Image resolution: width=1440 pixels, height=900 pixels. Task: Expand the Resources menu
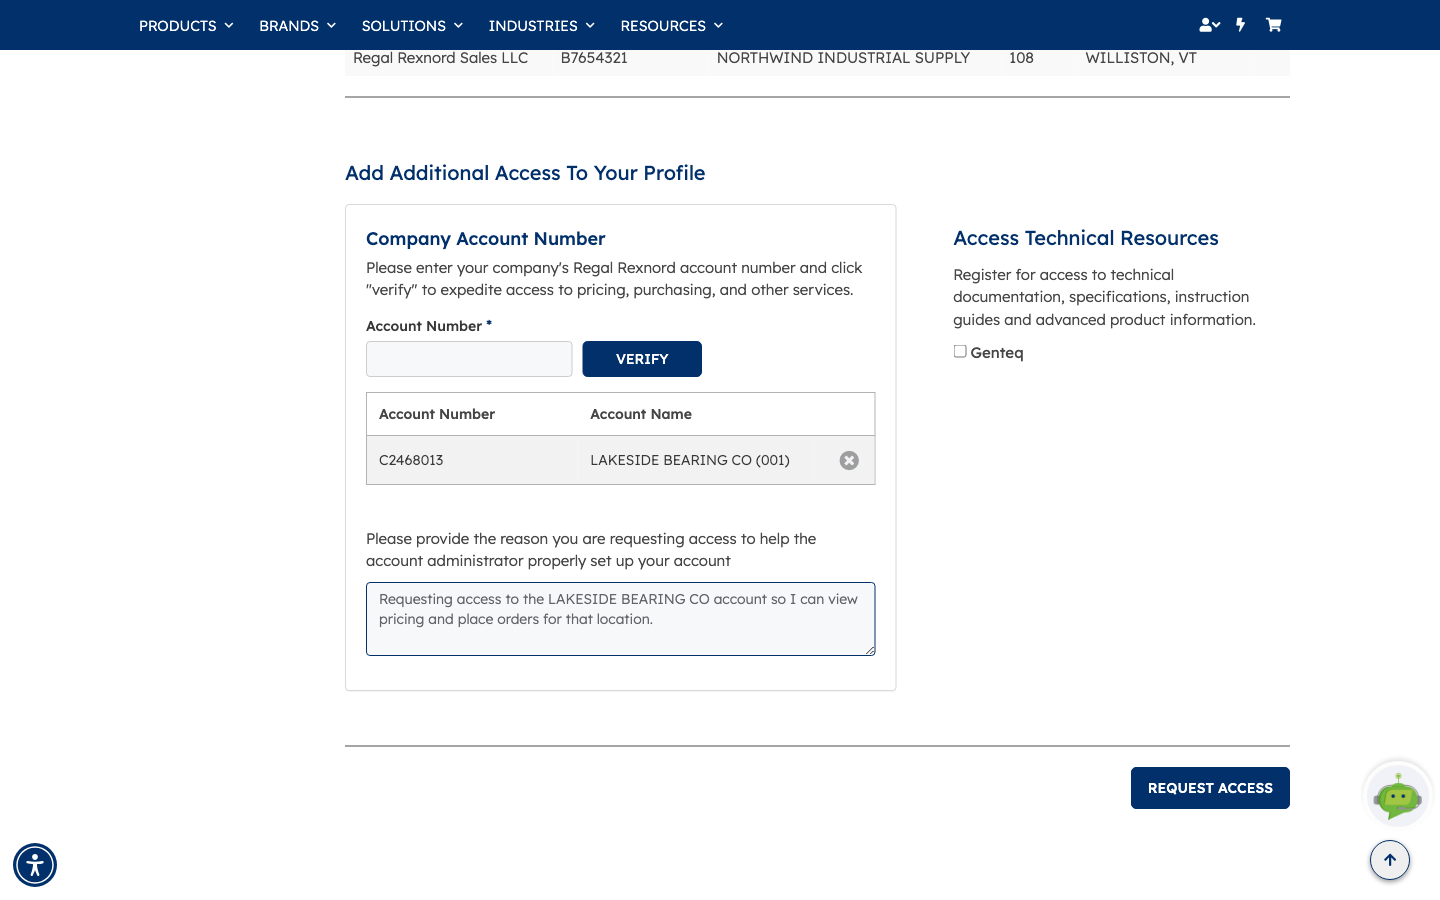671,25
